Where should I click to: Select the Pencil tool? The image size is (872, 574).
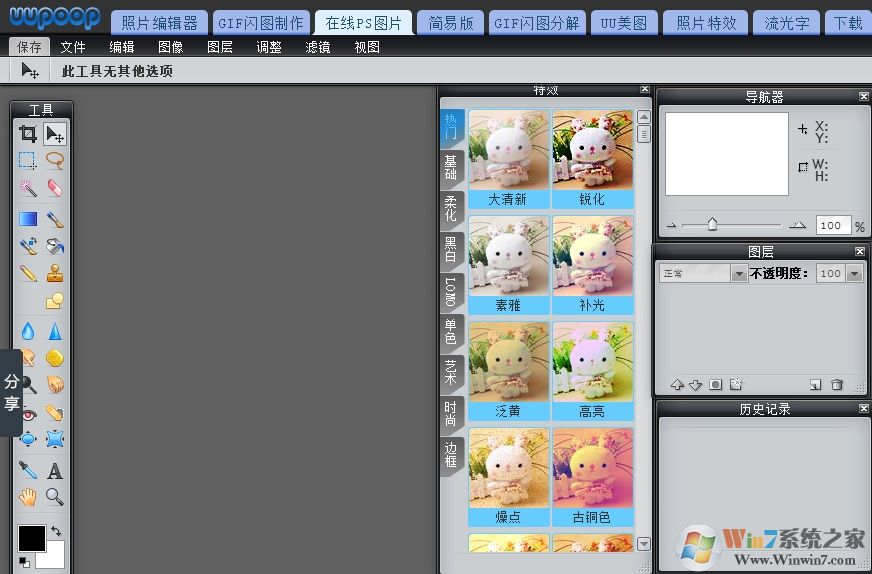tap(28, 273)
